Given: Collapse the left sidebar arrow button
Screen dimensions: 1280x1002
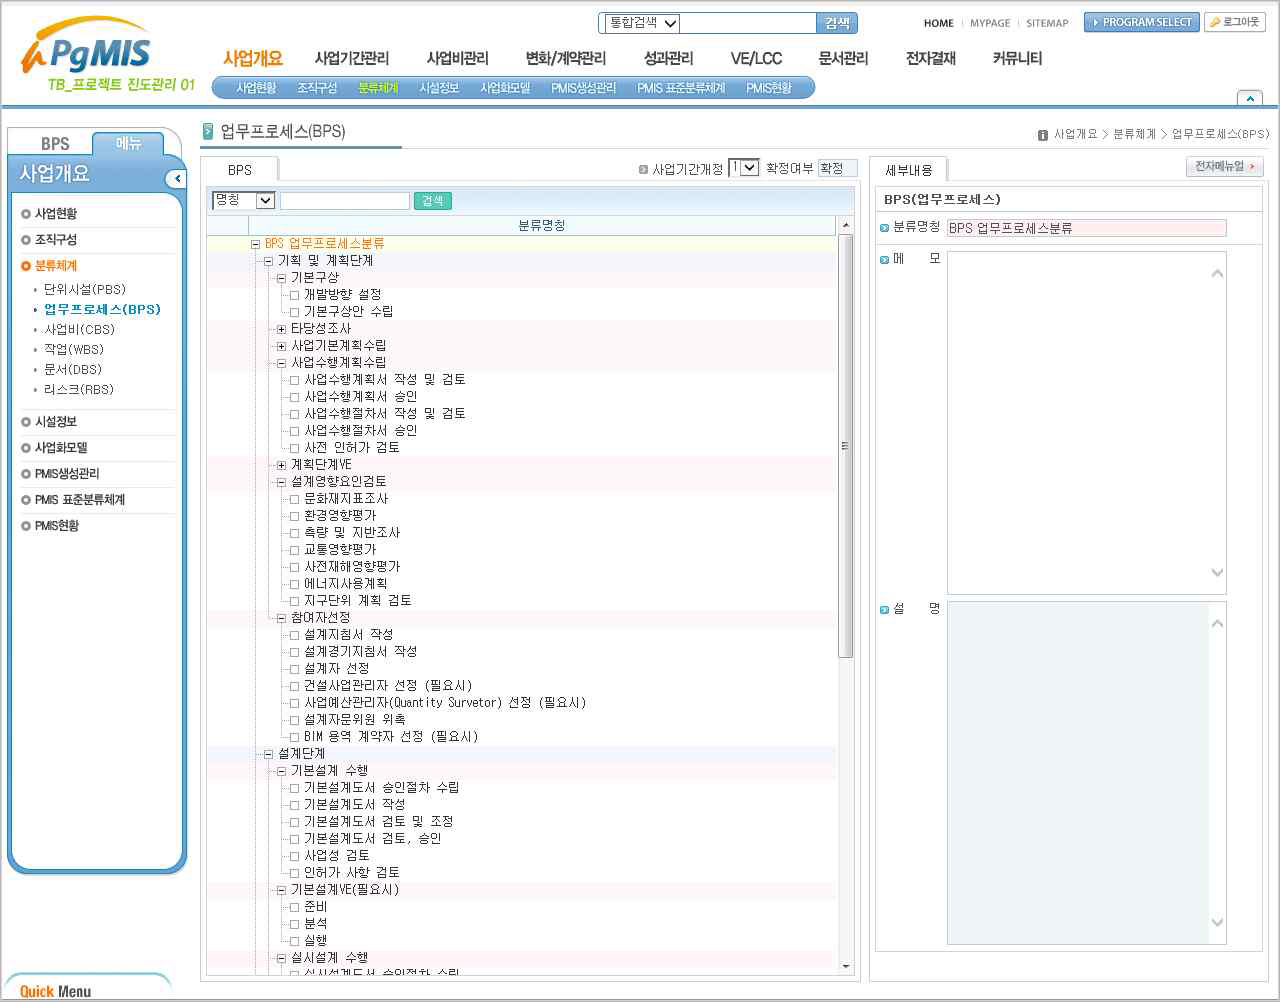Looking at the screenshot, I should [x=177, y=179].
